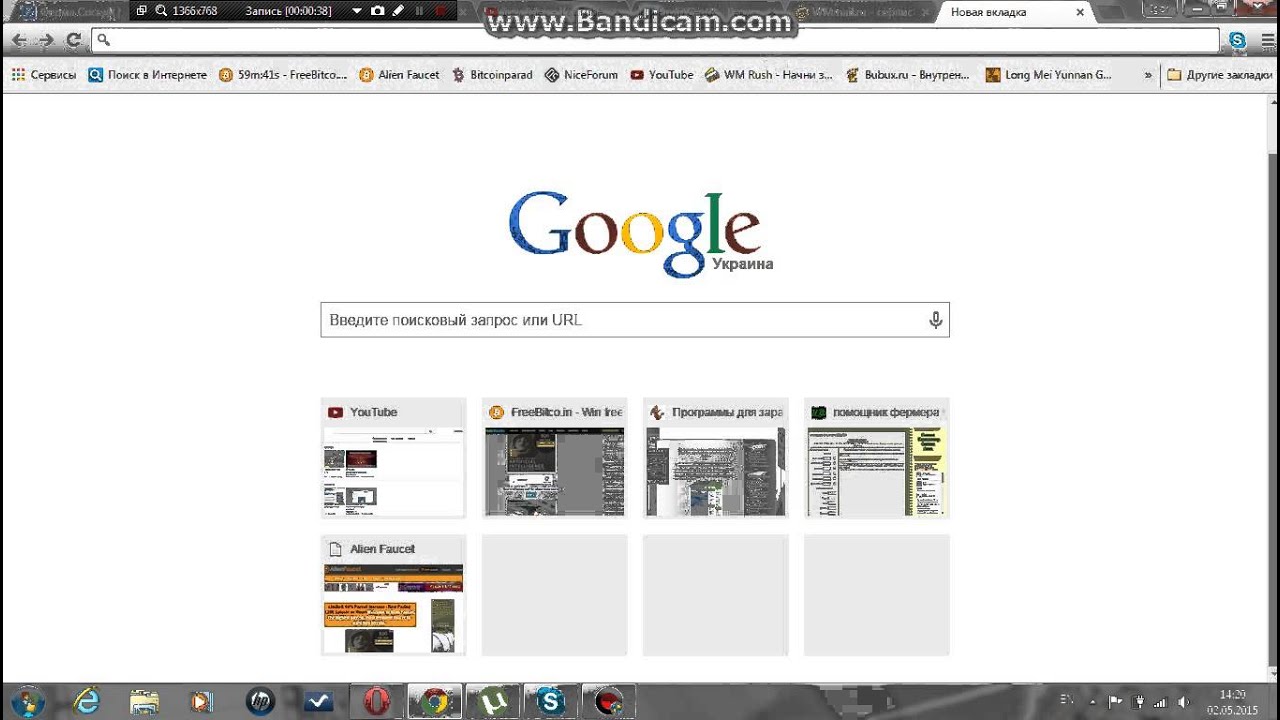
Task: Switch to Chrome in taskbar
Action: [434, 702]
